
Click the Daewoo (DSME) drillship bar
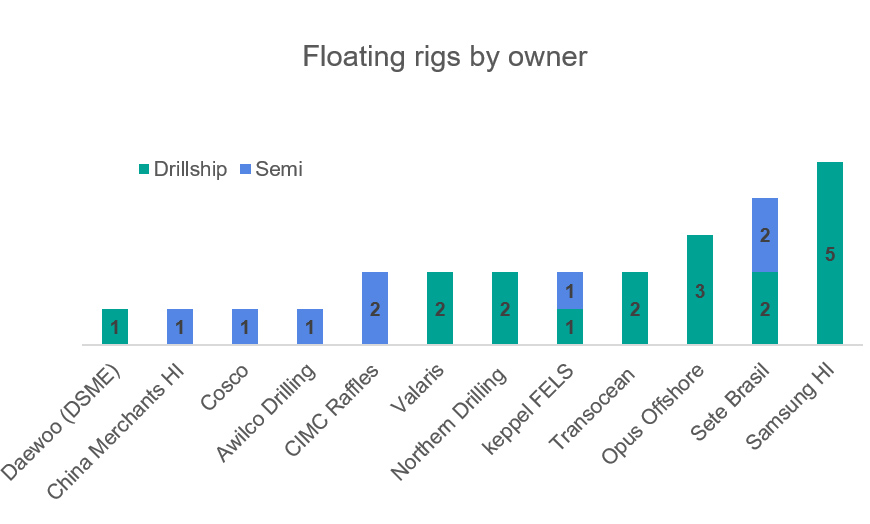pyautogui.click(x=115, y=327)
